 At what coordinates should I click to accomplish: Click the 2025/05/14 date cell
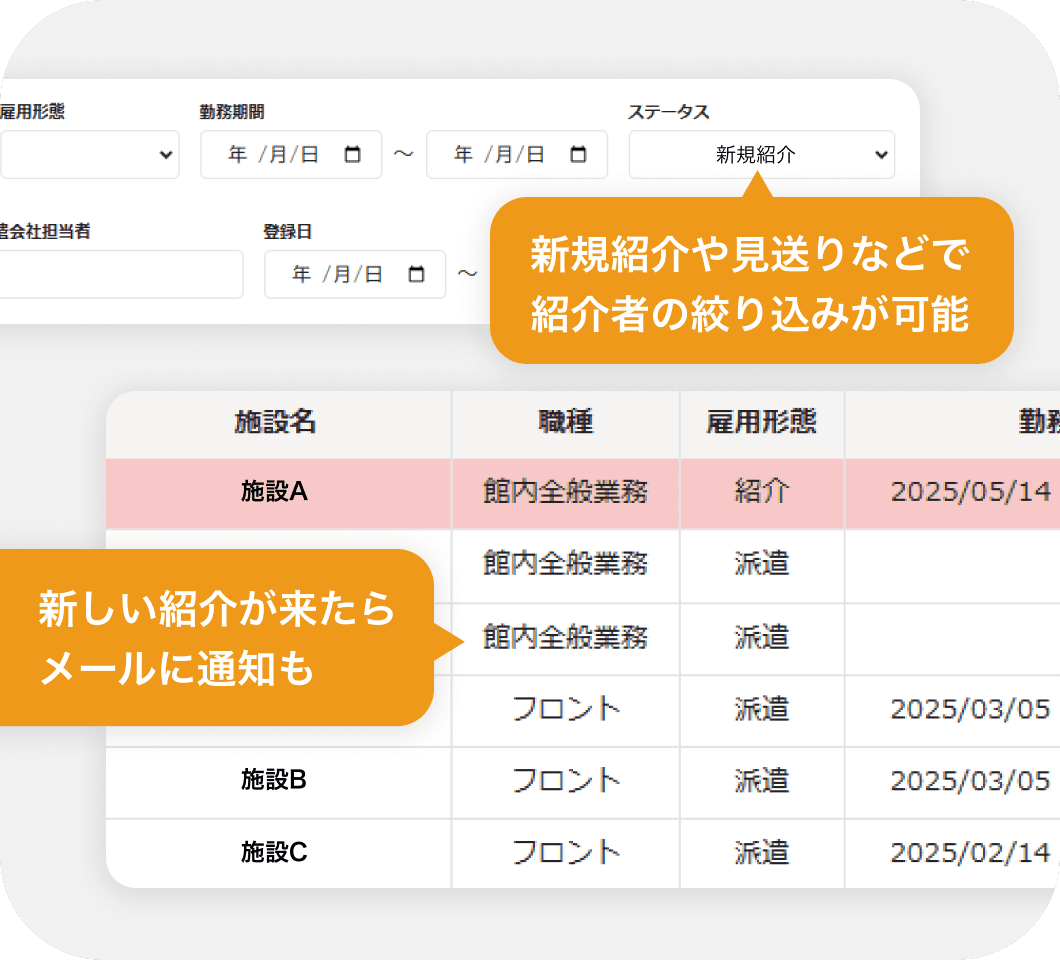[970, 492]
